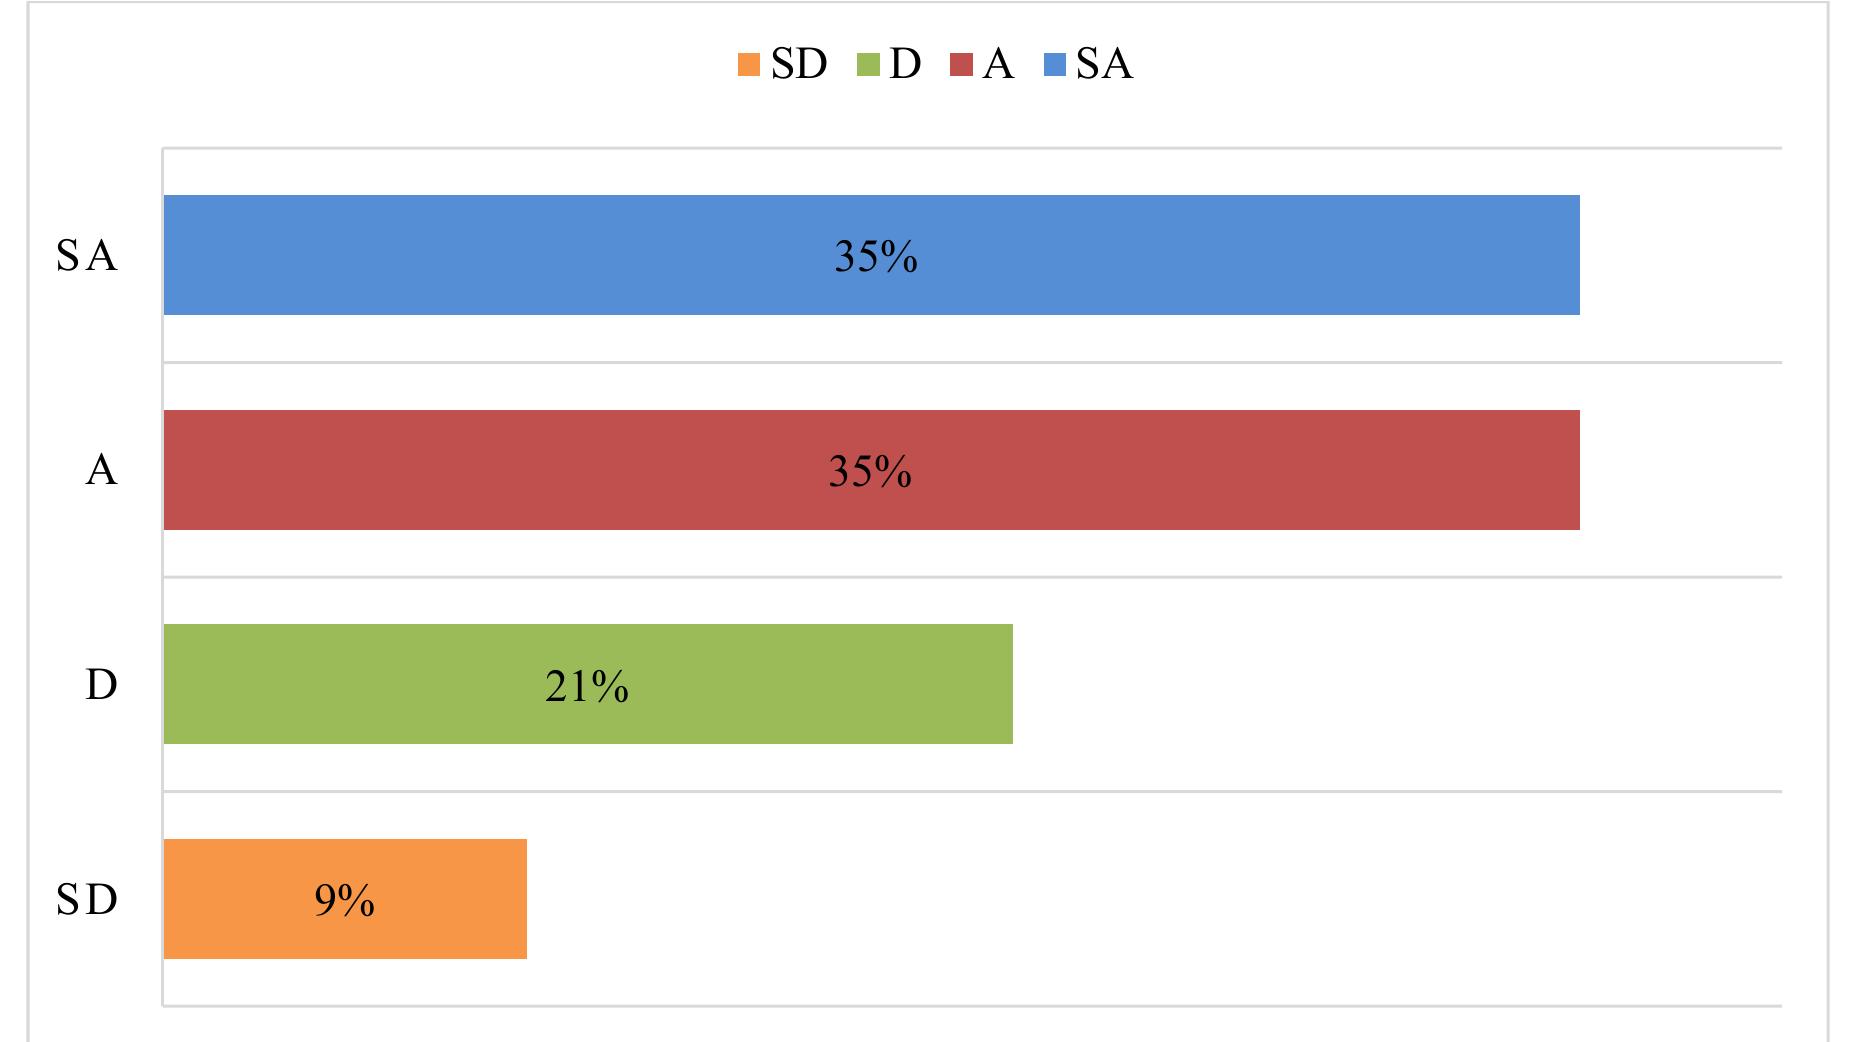This screenshot has width=1866, height=1042.
Task: Click the green D legend swatch
Action: [x=867, y=65]
